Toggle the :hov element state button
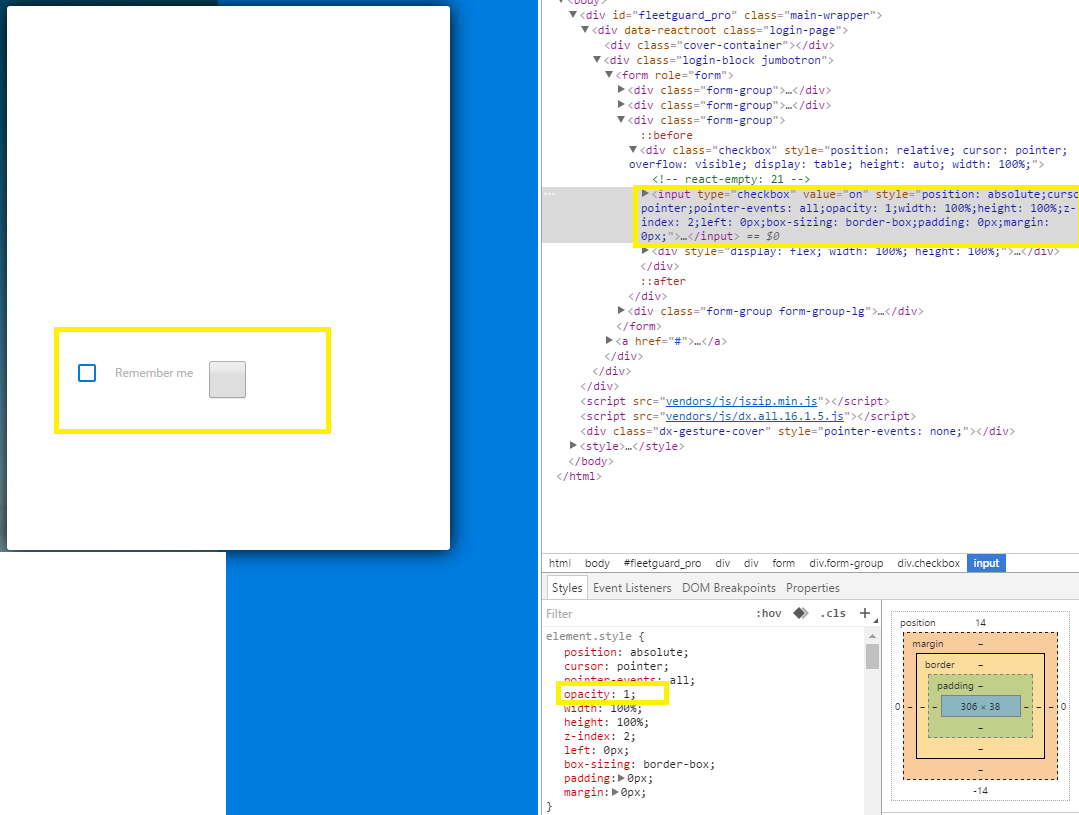 [x=769, y=613]
